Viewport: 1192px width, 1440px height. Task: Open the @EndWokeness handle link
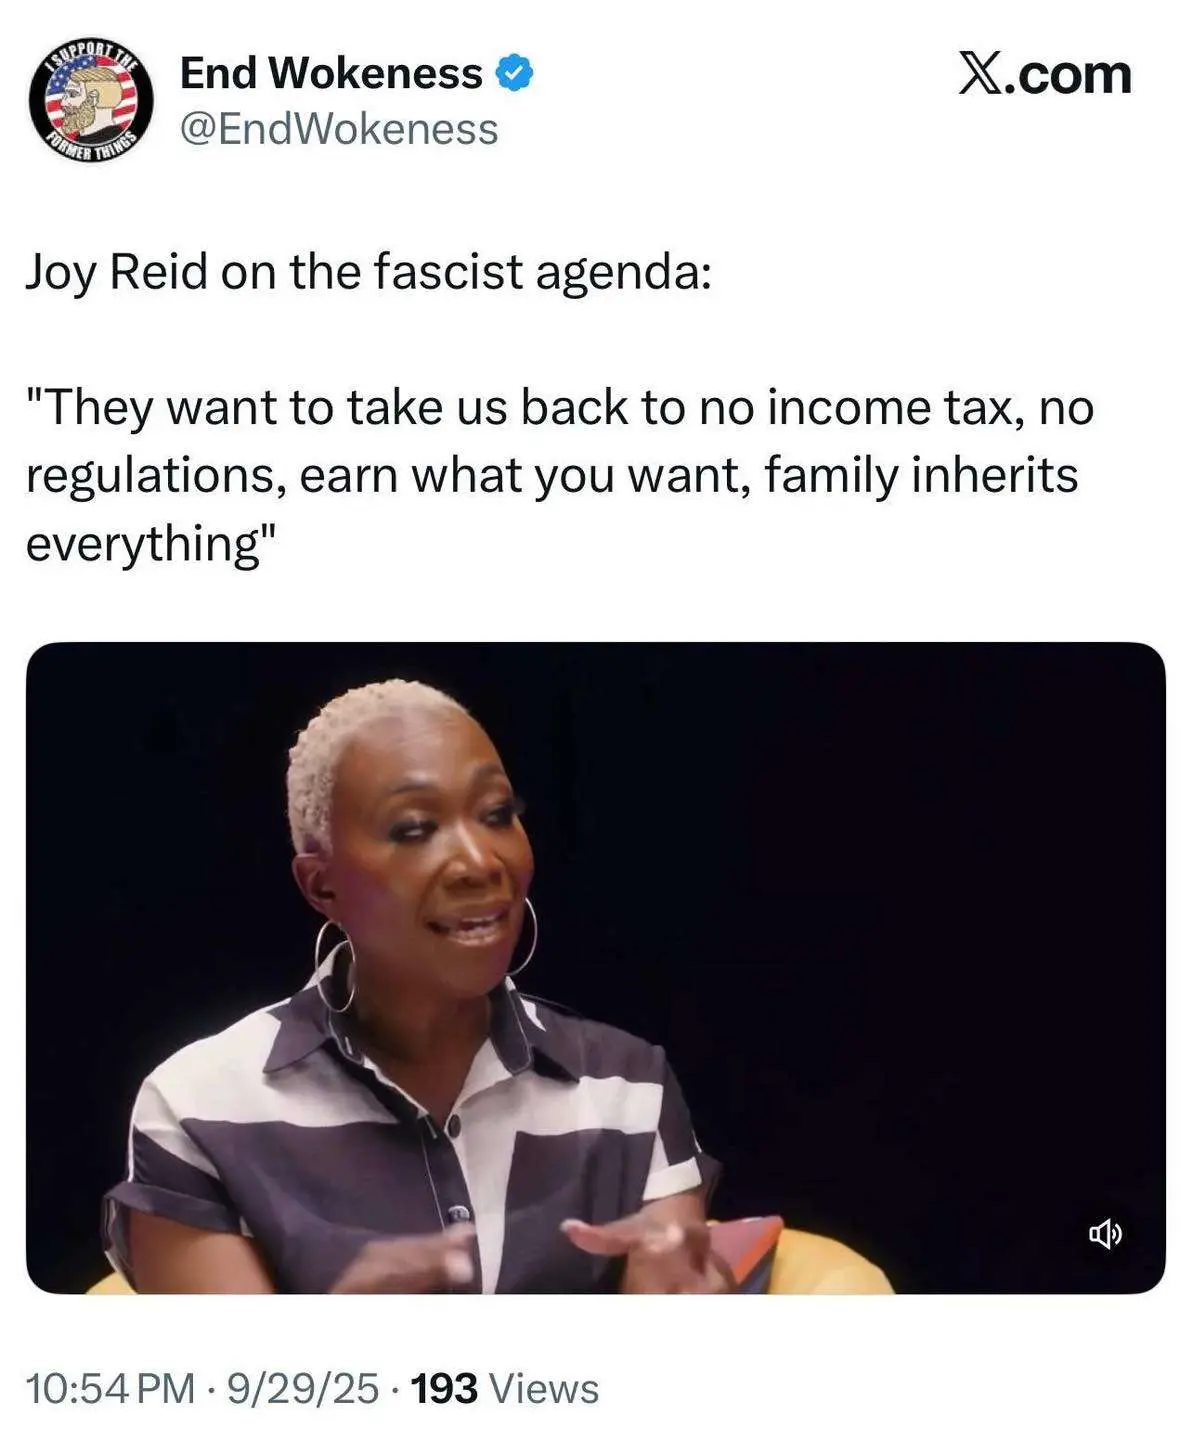[x=339, y=129]
